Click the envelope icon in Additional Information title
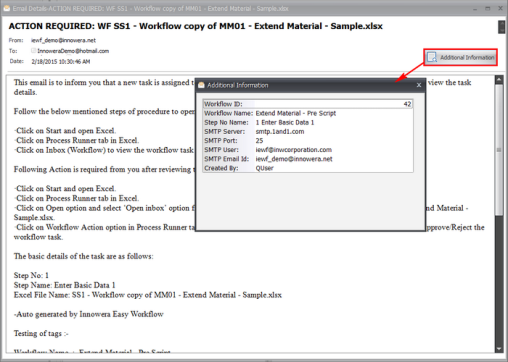508x362 pixels. coord(201,85)
